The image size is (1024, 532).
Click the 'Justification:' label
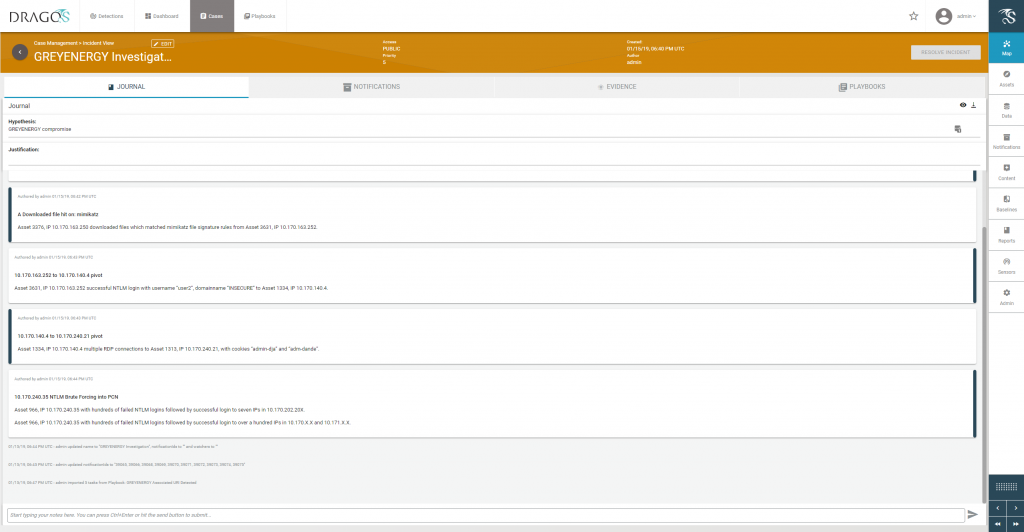24,149
